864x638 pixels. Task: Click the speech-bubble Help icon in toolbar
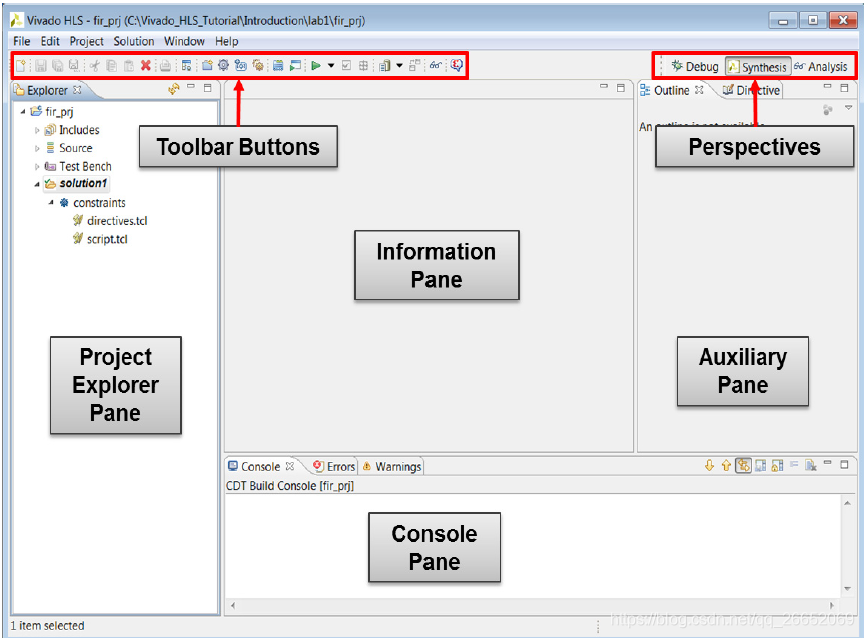coord(457,65)
